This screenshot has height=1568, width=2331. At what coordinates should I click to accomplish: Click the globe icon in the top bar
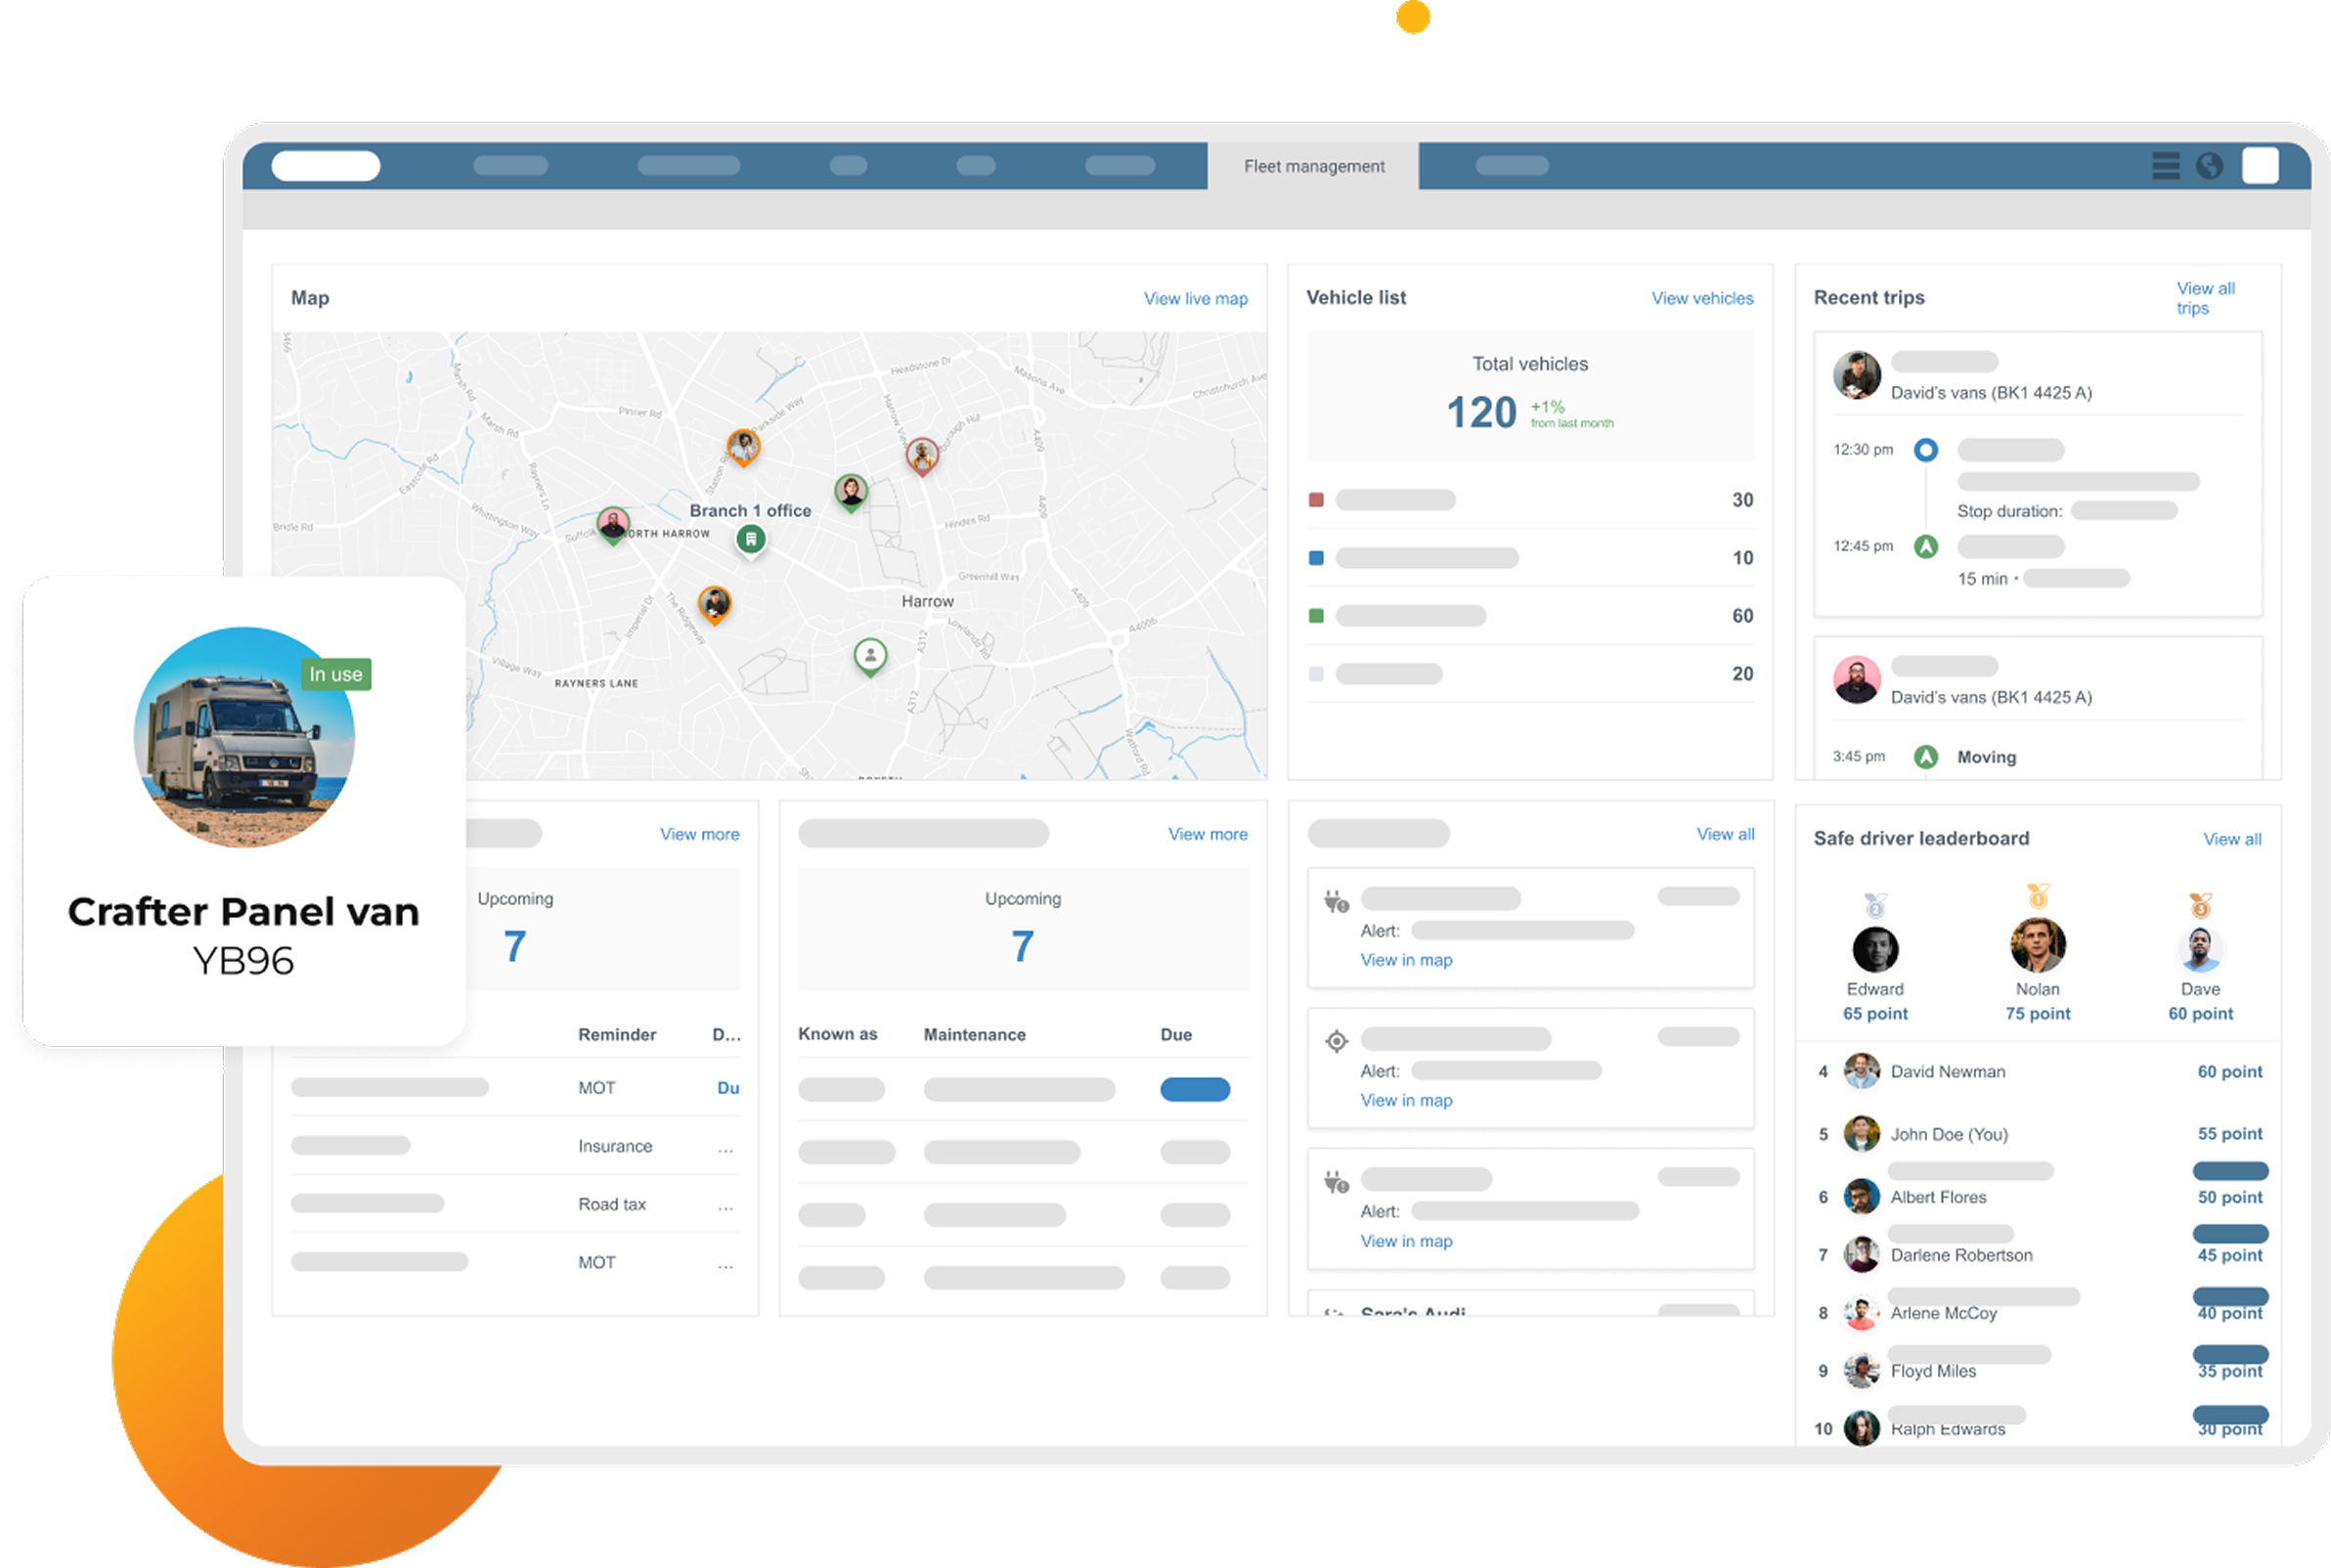[x=2210, y=166]
